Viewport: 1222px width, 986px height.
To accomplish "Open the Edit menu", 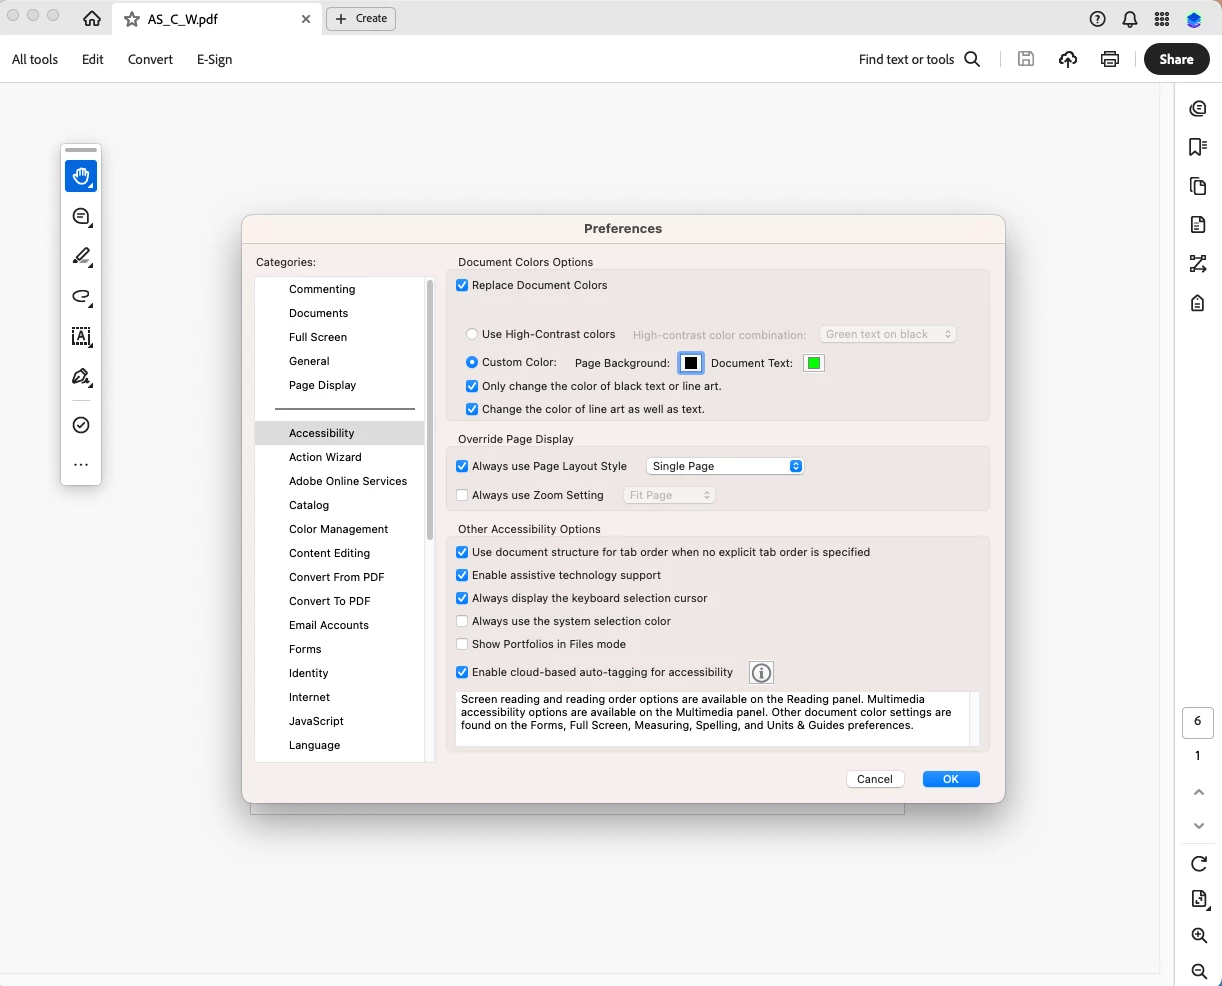I will click(93, 59).
